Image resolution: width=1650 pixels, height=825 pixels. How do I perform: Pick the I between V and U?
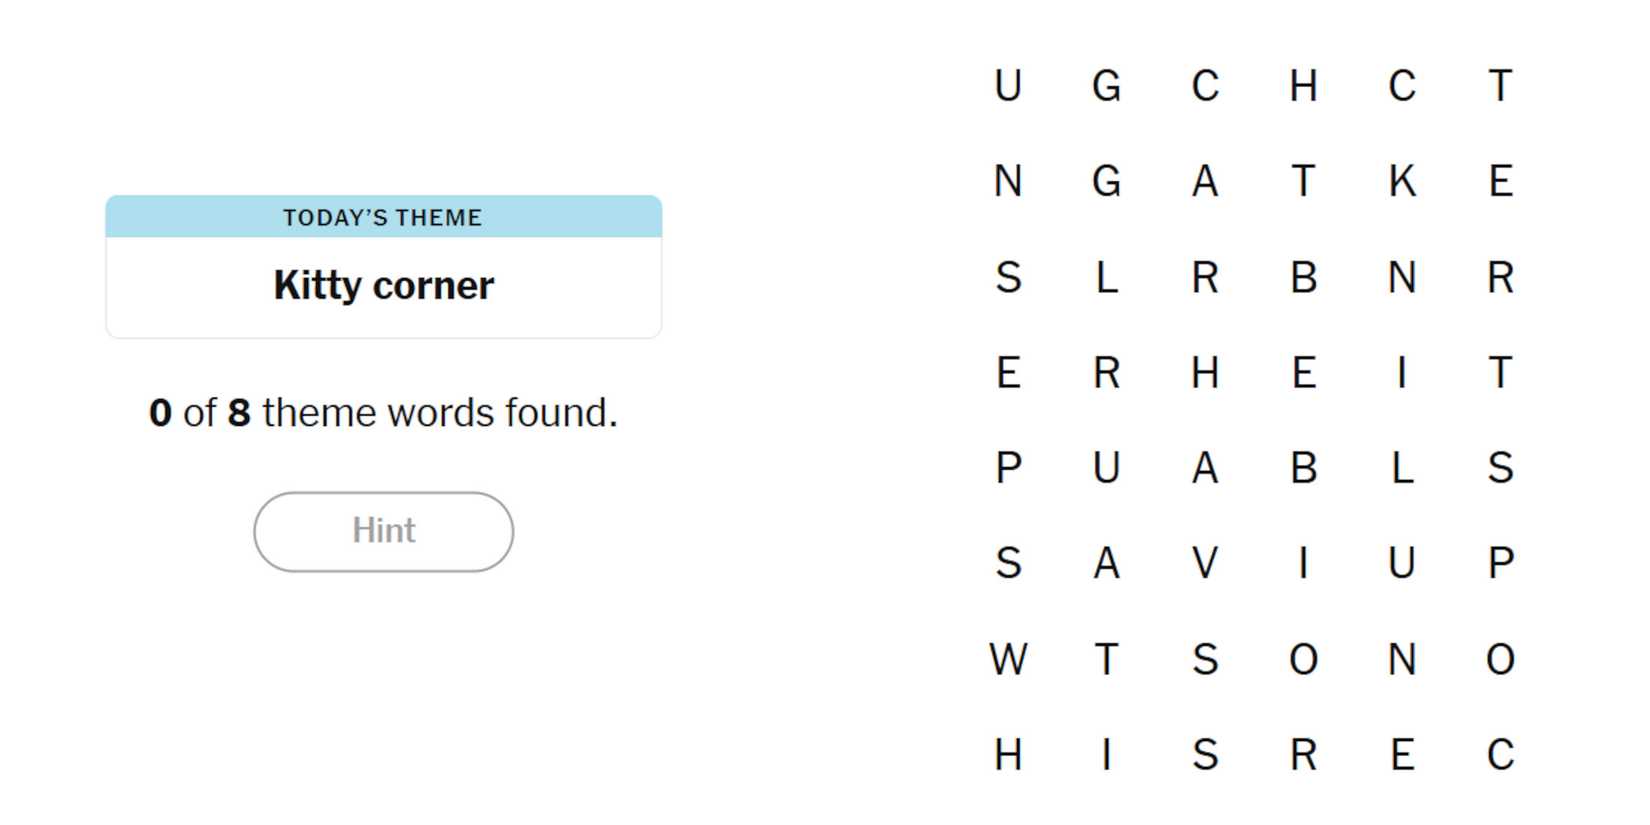pos(1303,563)
